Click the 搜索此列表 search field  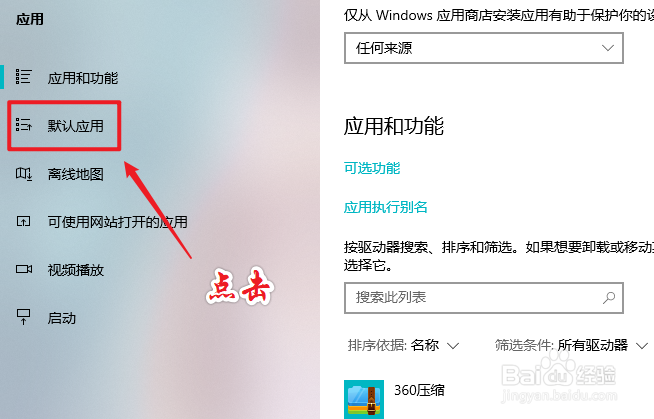(x=484, y=298)
